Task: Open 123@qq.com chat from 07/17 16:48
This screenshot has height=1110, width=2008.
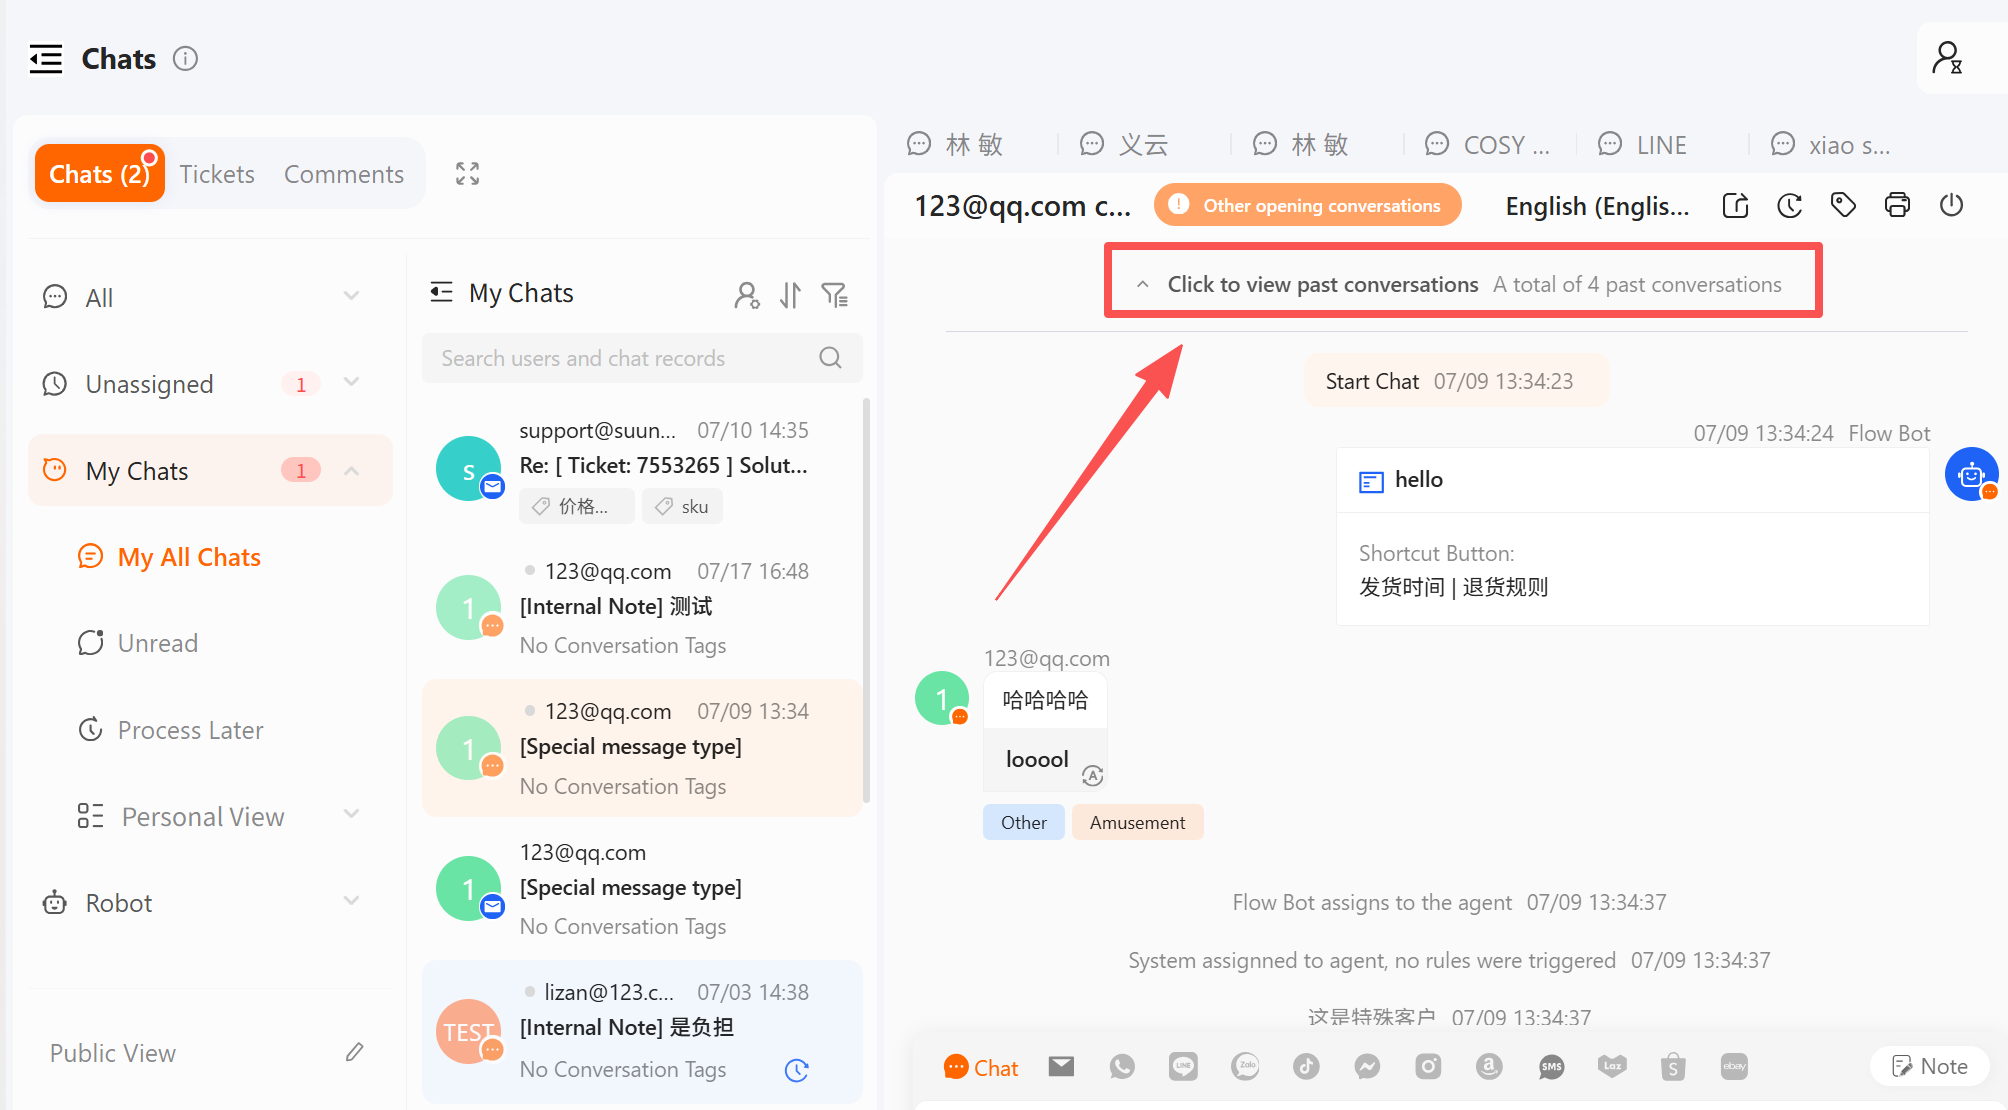Action: (x=642, y=608)
